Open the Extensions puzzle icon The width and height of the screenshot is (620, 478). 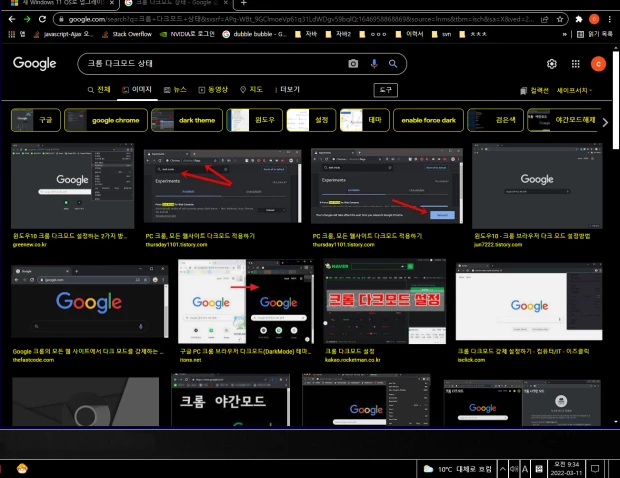point(579,19)
